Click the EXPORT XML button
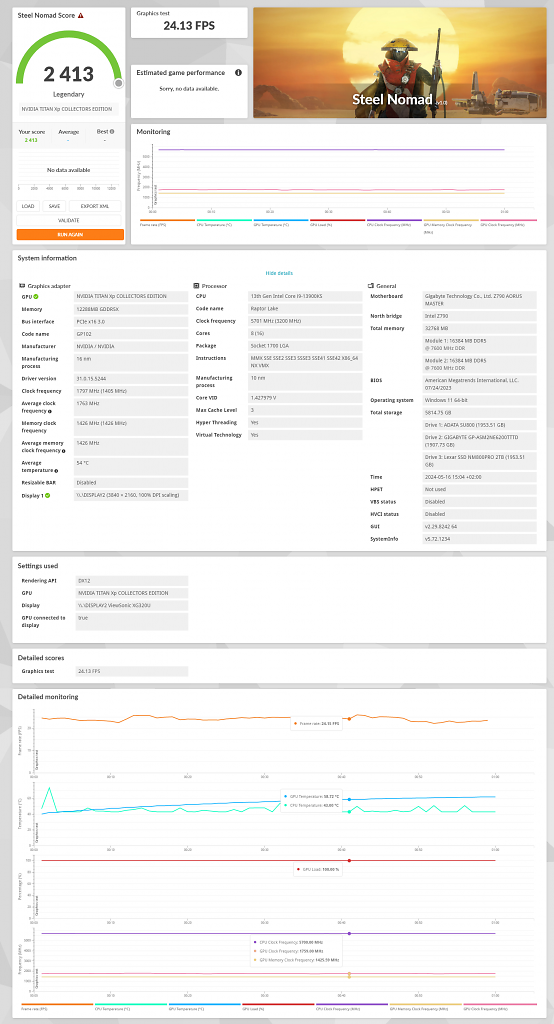Viewport: 554px width, 1024px height. (x=95, y=206)
